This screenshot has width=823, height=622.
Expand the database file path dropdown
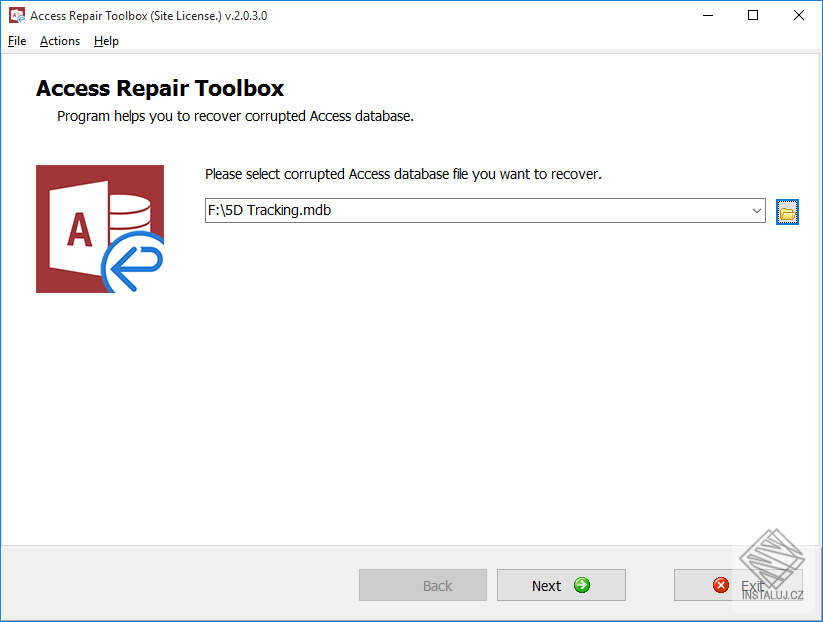(x=758, y=211)
